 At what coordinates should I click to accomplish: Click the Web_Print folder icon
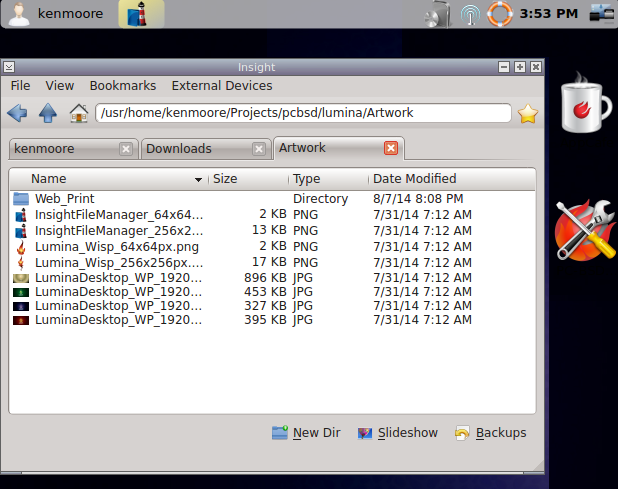pyautogui.click(x=21, y=199)
